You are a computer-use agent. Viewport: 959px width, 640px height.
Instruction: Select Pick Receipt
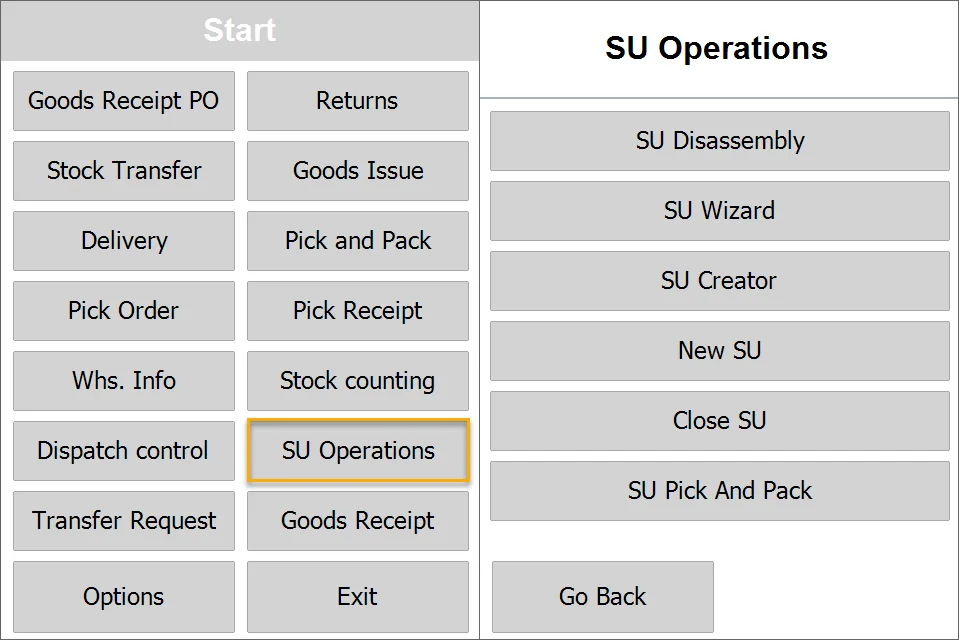click(357, 311)
